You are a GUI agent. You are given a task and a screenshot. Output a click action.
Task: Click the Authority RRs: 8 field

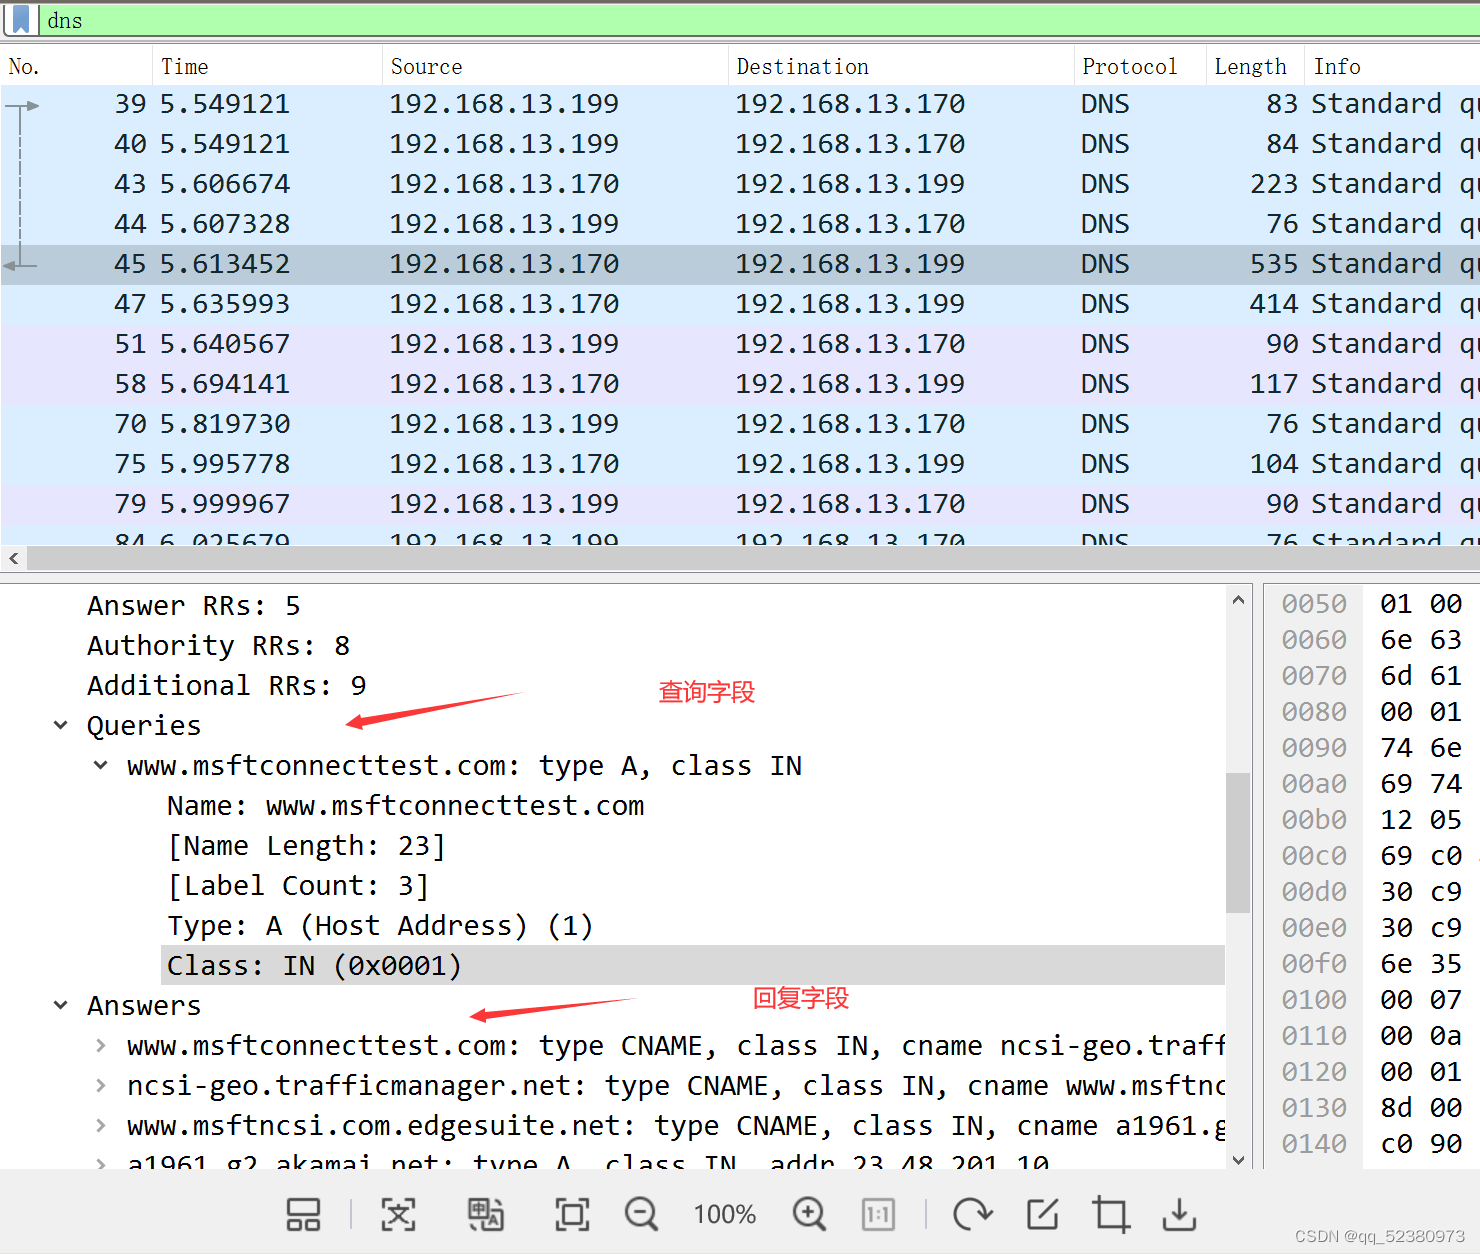(x=218, y=646)
